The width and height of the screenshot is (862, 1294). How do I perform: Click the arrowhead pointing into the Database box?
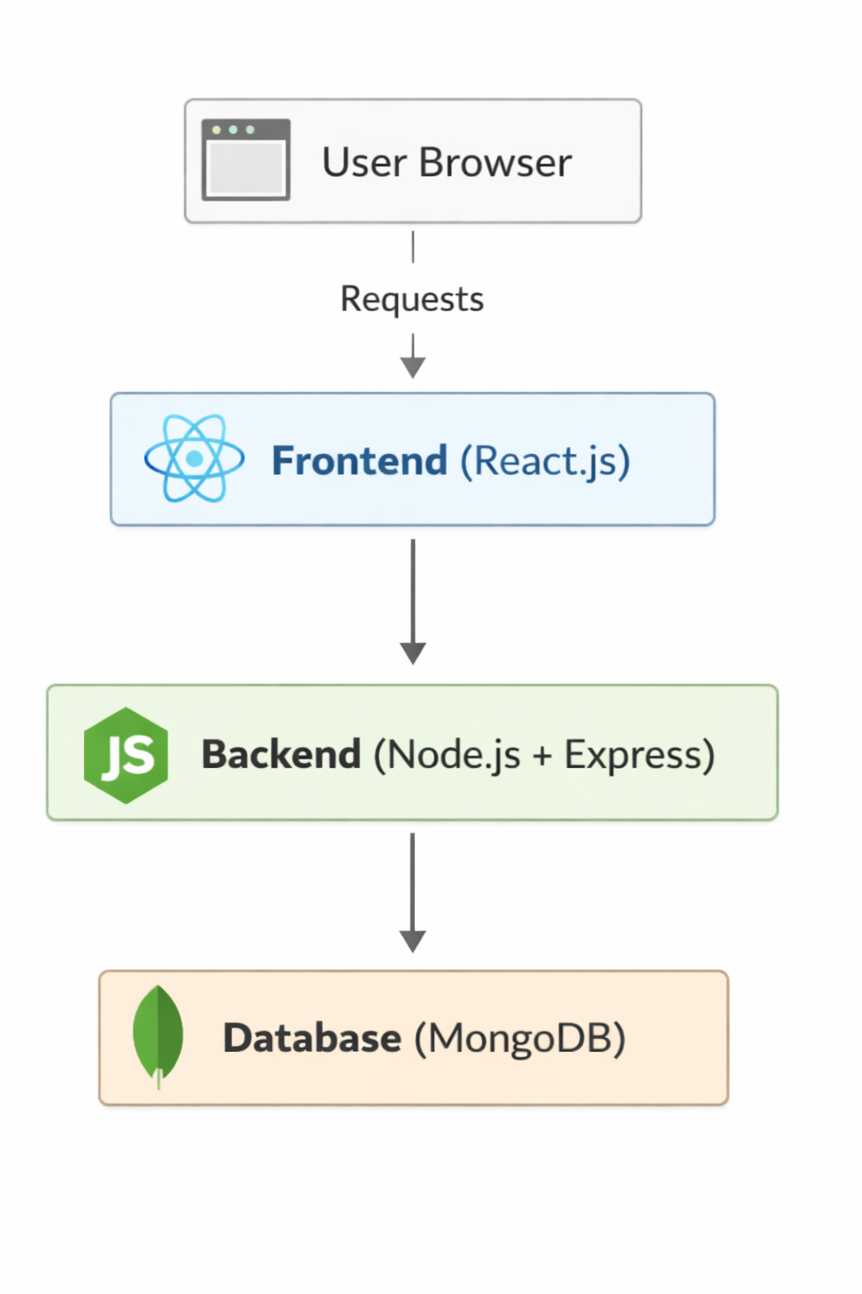point(412,940)
